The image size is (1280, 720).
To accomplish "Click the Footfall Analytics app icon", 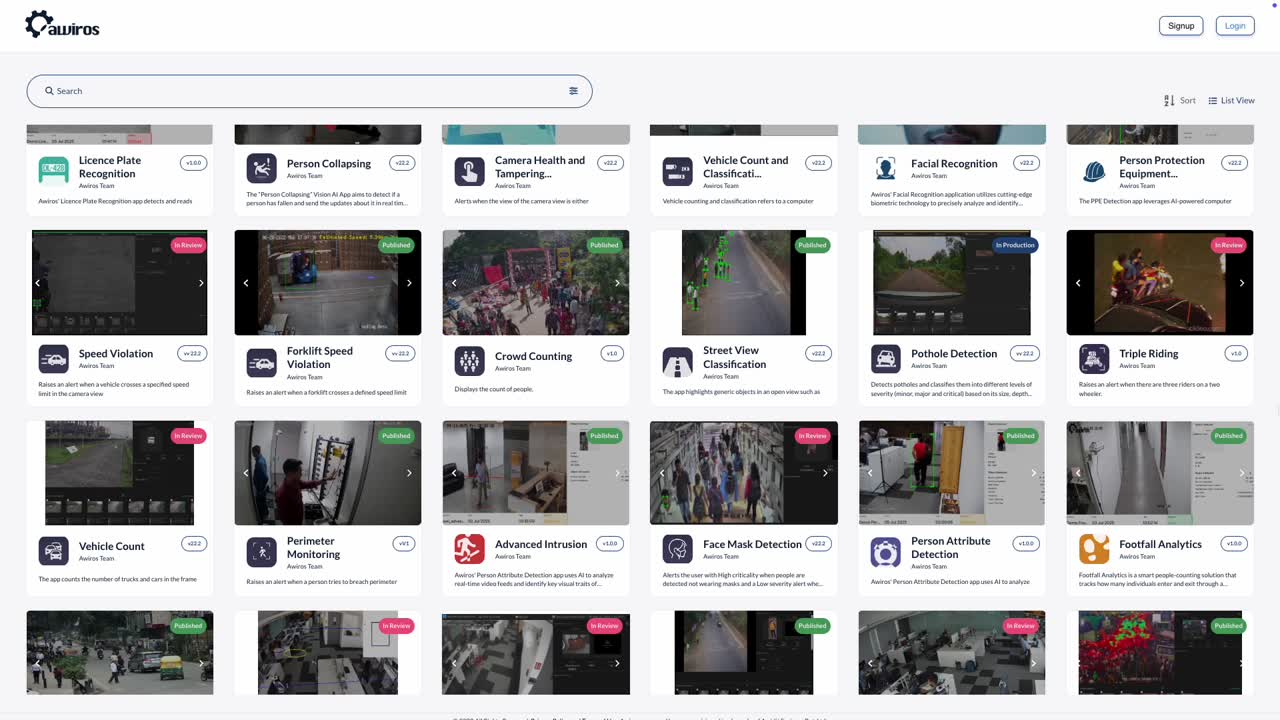I will [1094, 549].
